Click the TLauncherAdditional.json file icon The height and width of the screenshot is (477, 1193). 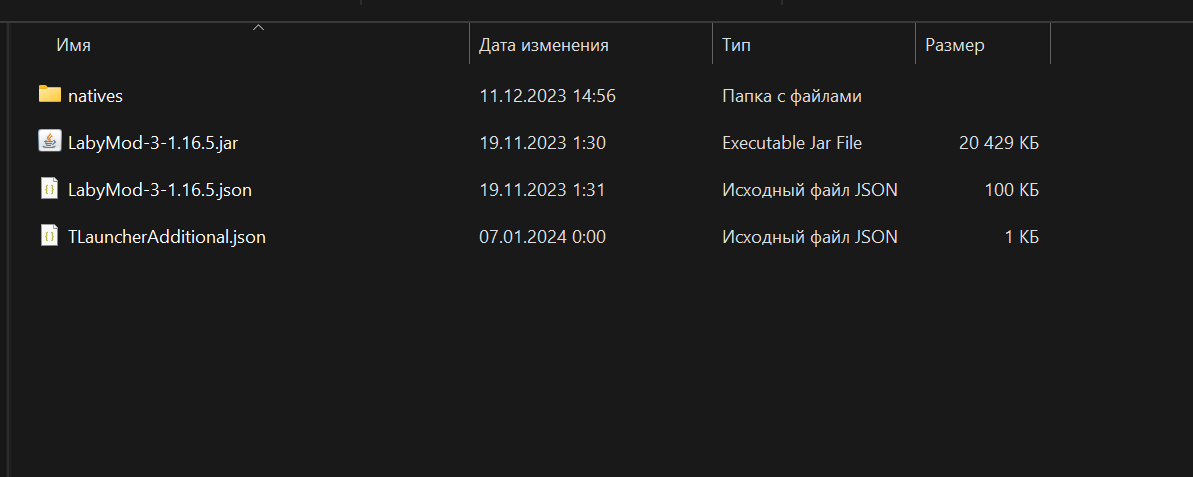point(49,236)
